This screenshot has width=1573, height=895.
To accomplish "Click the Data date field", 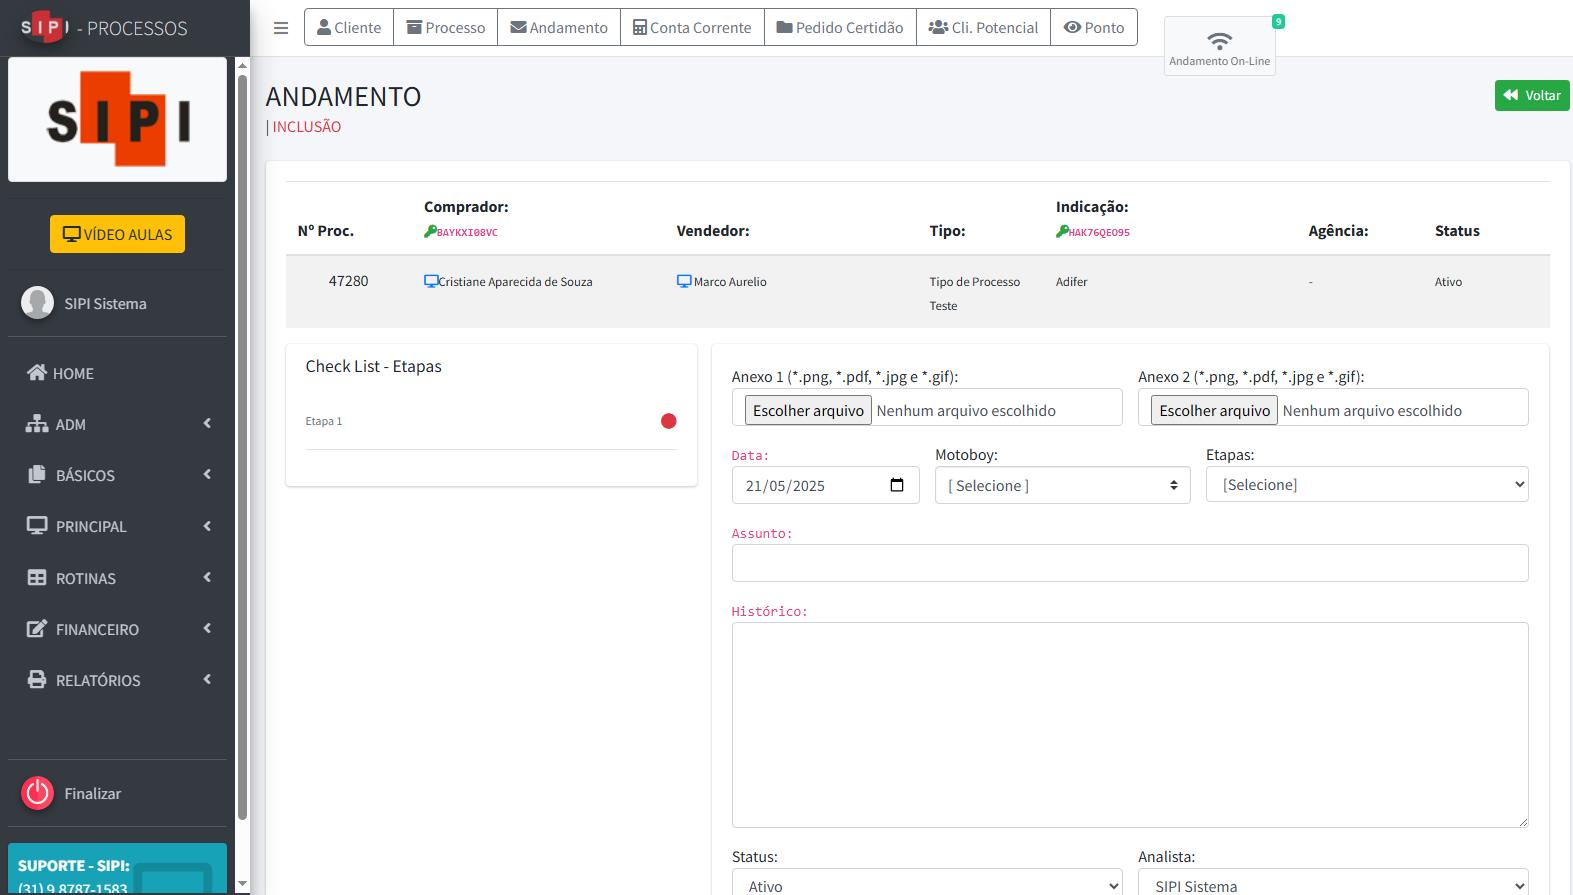I will tap(825, 485).
